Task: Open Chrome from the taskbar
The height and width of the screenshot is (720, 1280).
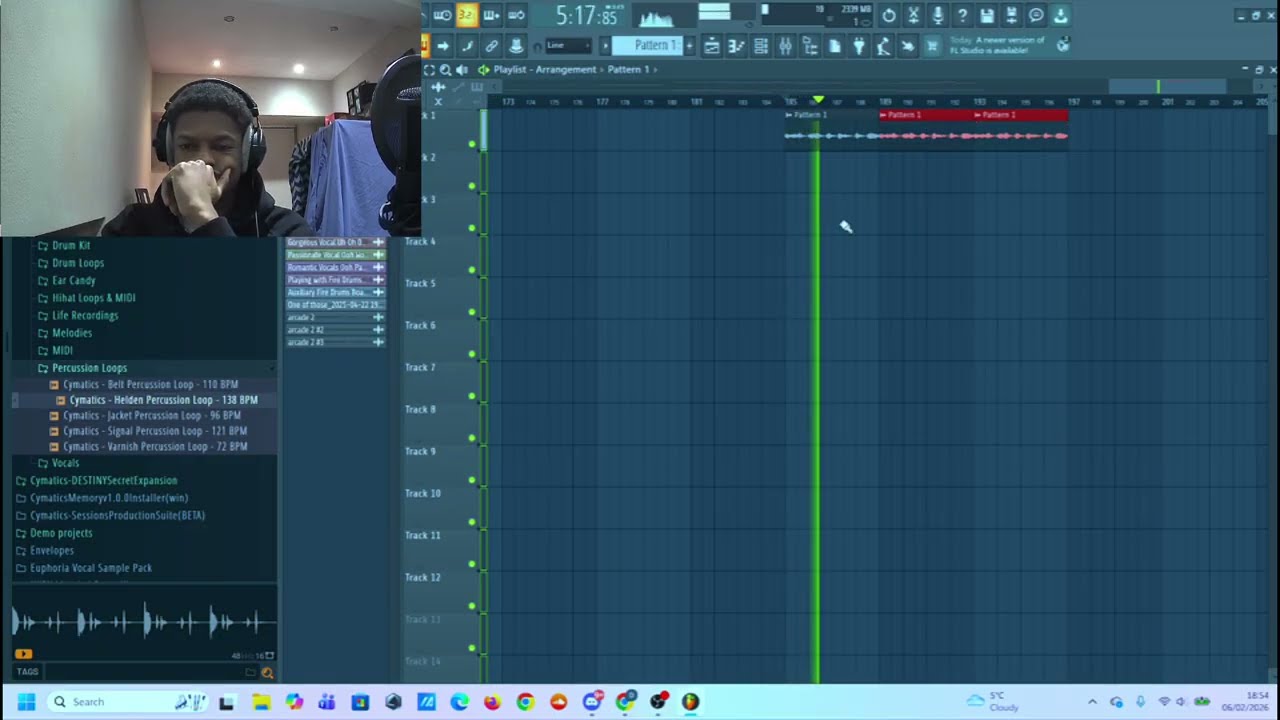Action: point(525,702)
